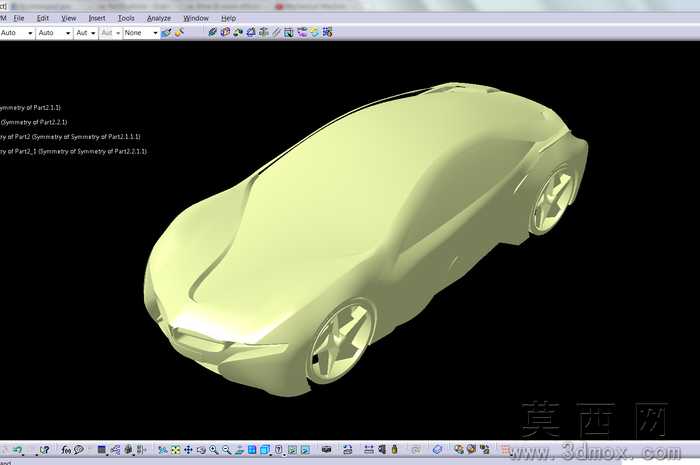
Task: Select tree item 'Symmetry of Symmetry of Part2.2.1.1'
Action: 92,152
